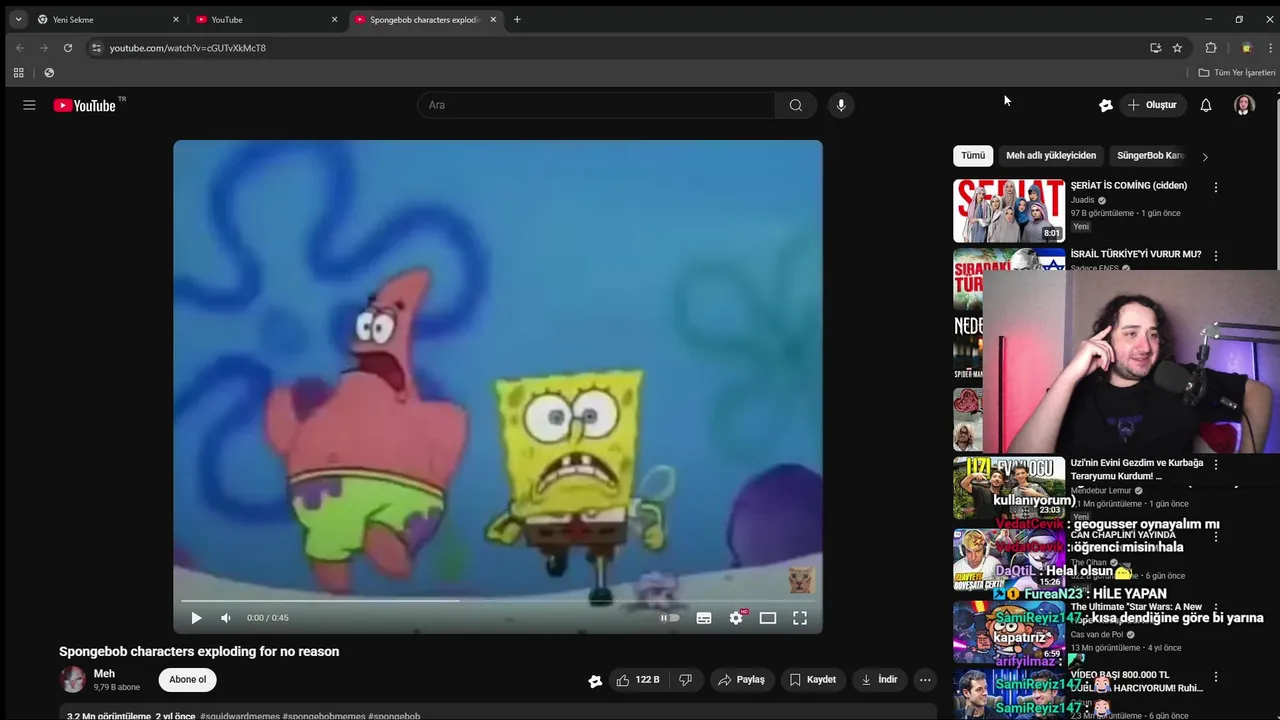Viewport: 1280px width, 720px height.
Task: Go back in browser history
Action: [20, 47]
